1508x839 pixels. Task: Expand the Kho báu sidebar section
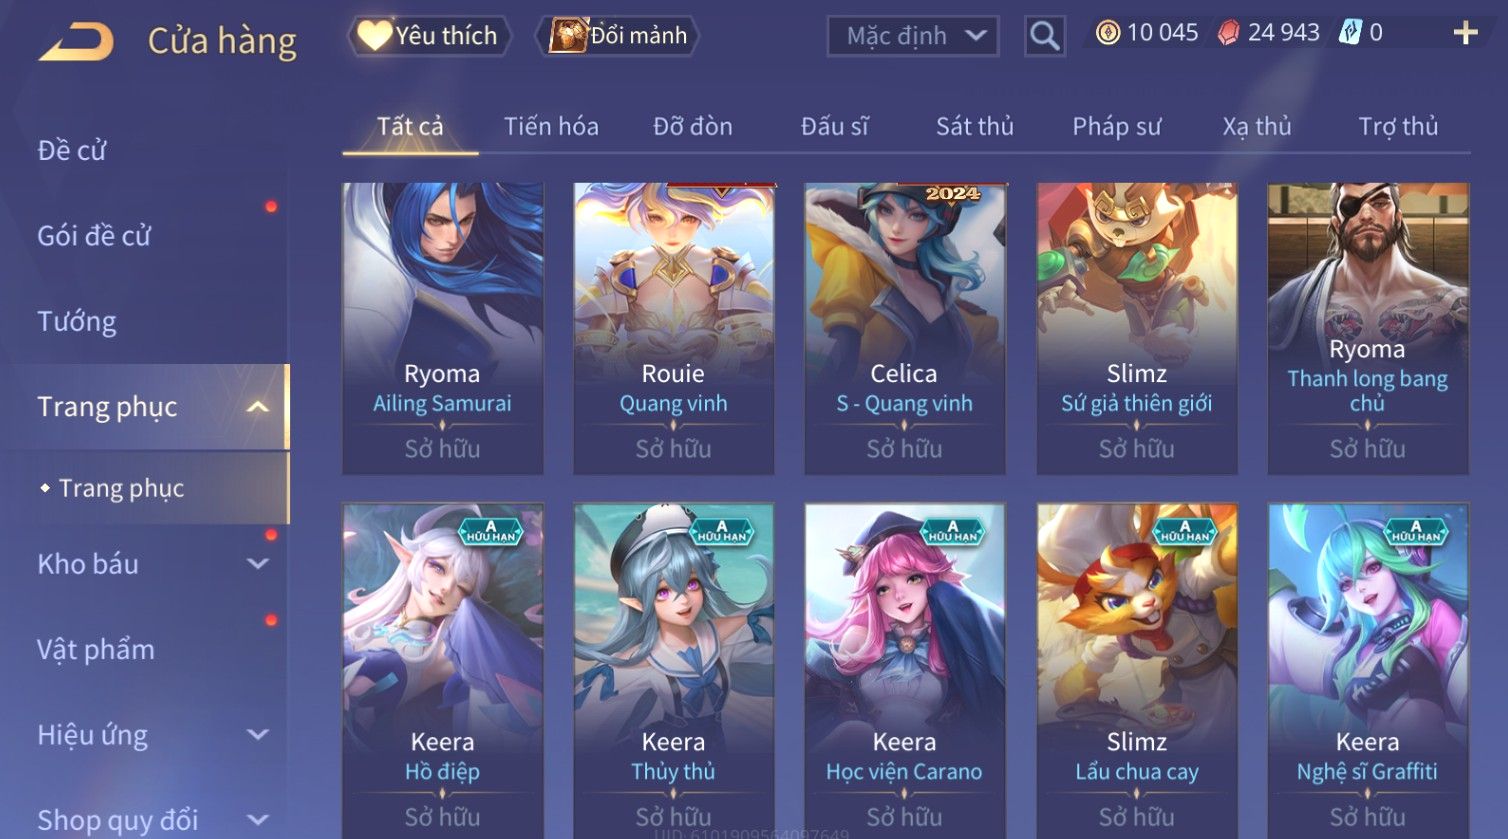click(x=258, y=564)
